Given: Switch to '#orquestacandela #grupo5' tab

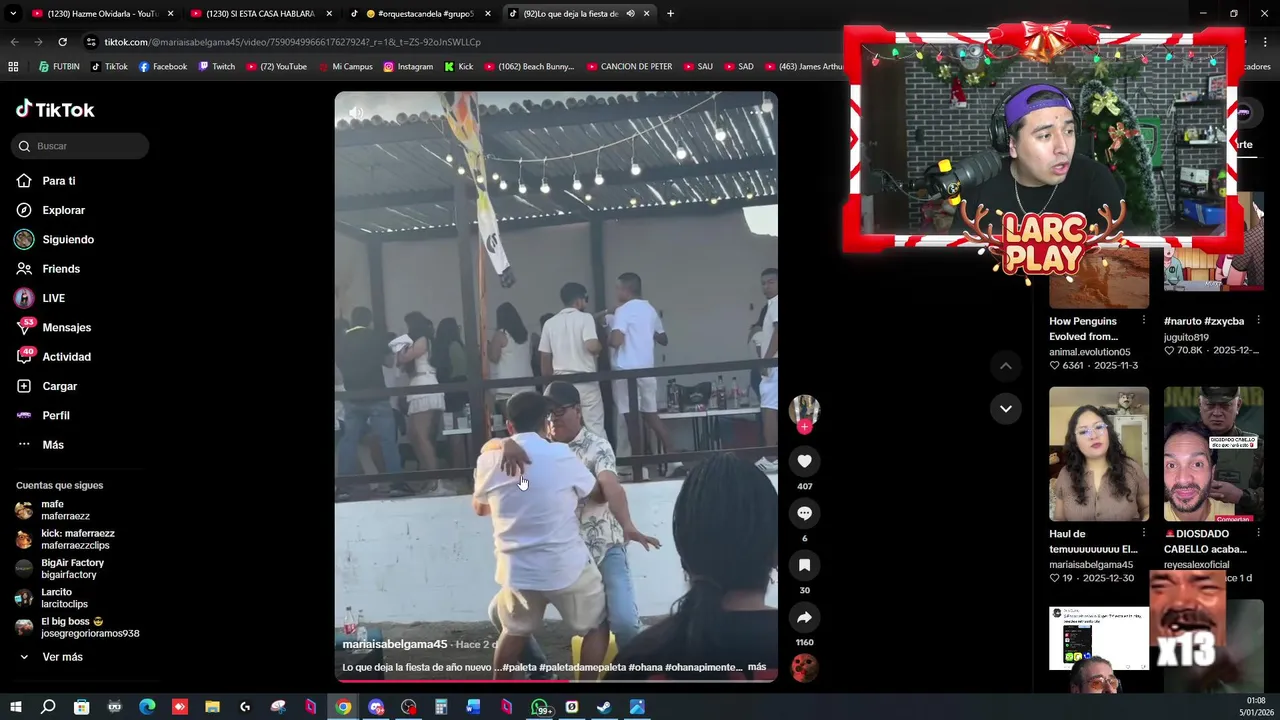Looking at the screenshot, I should 420,14.
